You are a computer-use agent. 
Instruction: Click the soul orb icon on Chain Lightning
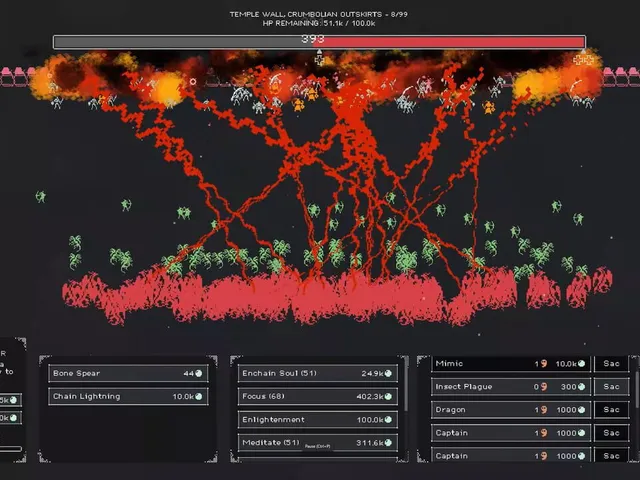(x=199, y=396)
